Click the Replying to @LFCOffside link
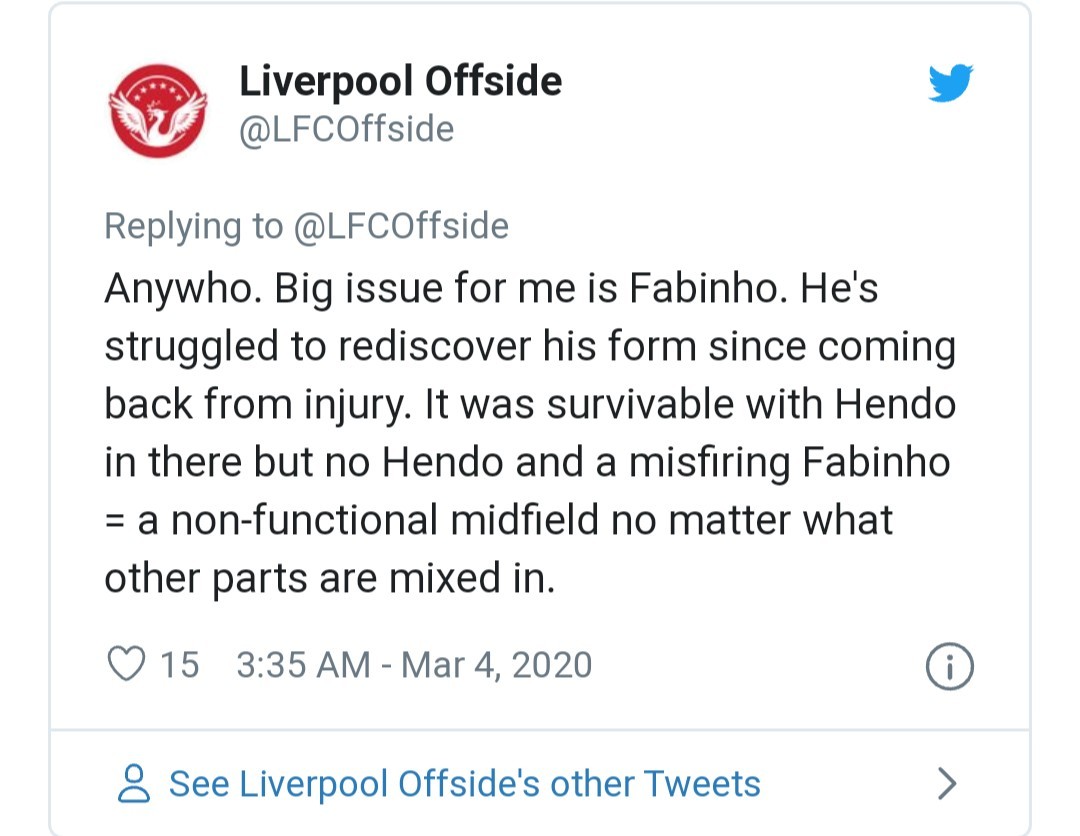 tap(306, 225)
